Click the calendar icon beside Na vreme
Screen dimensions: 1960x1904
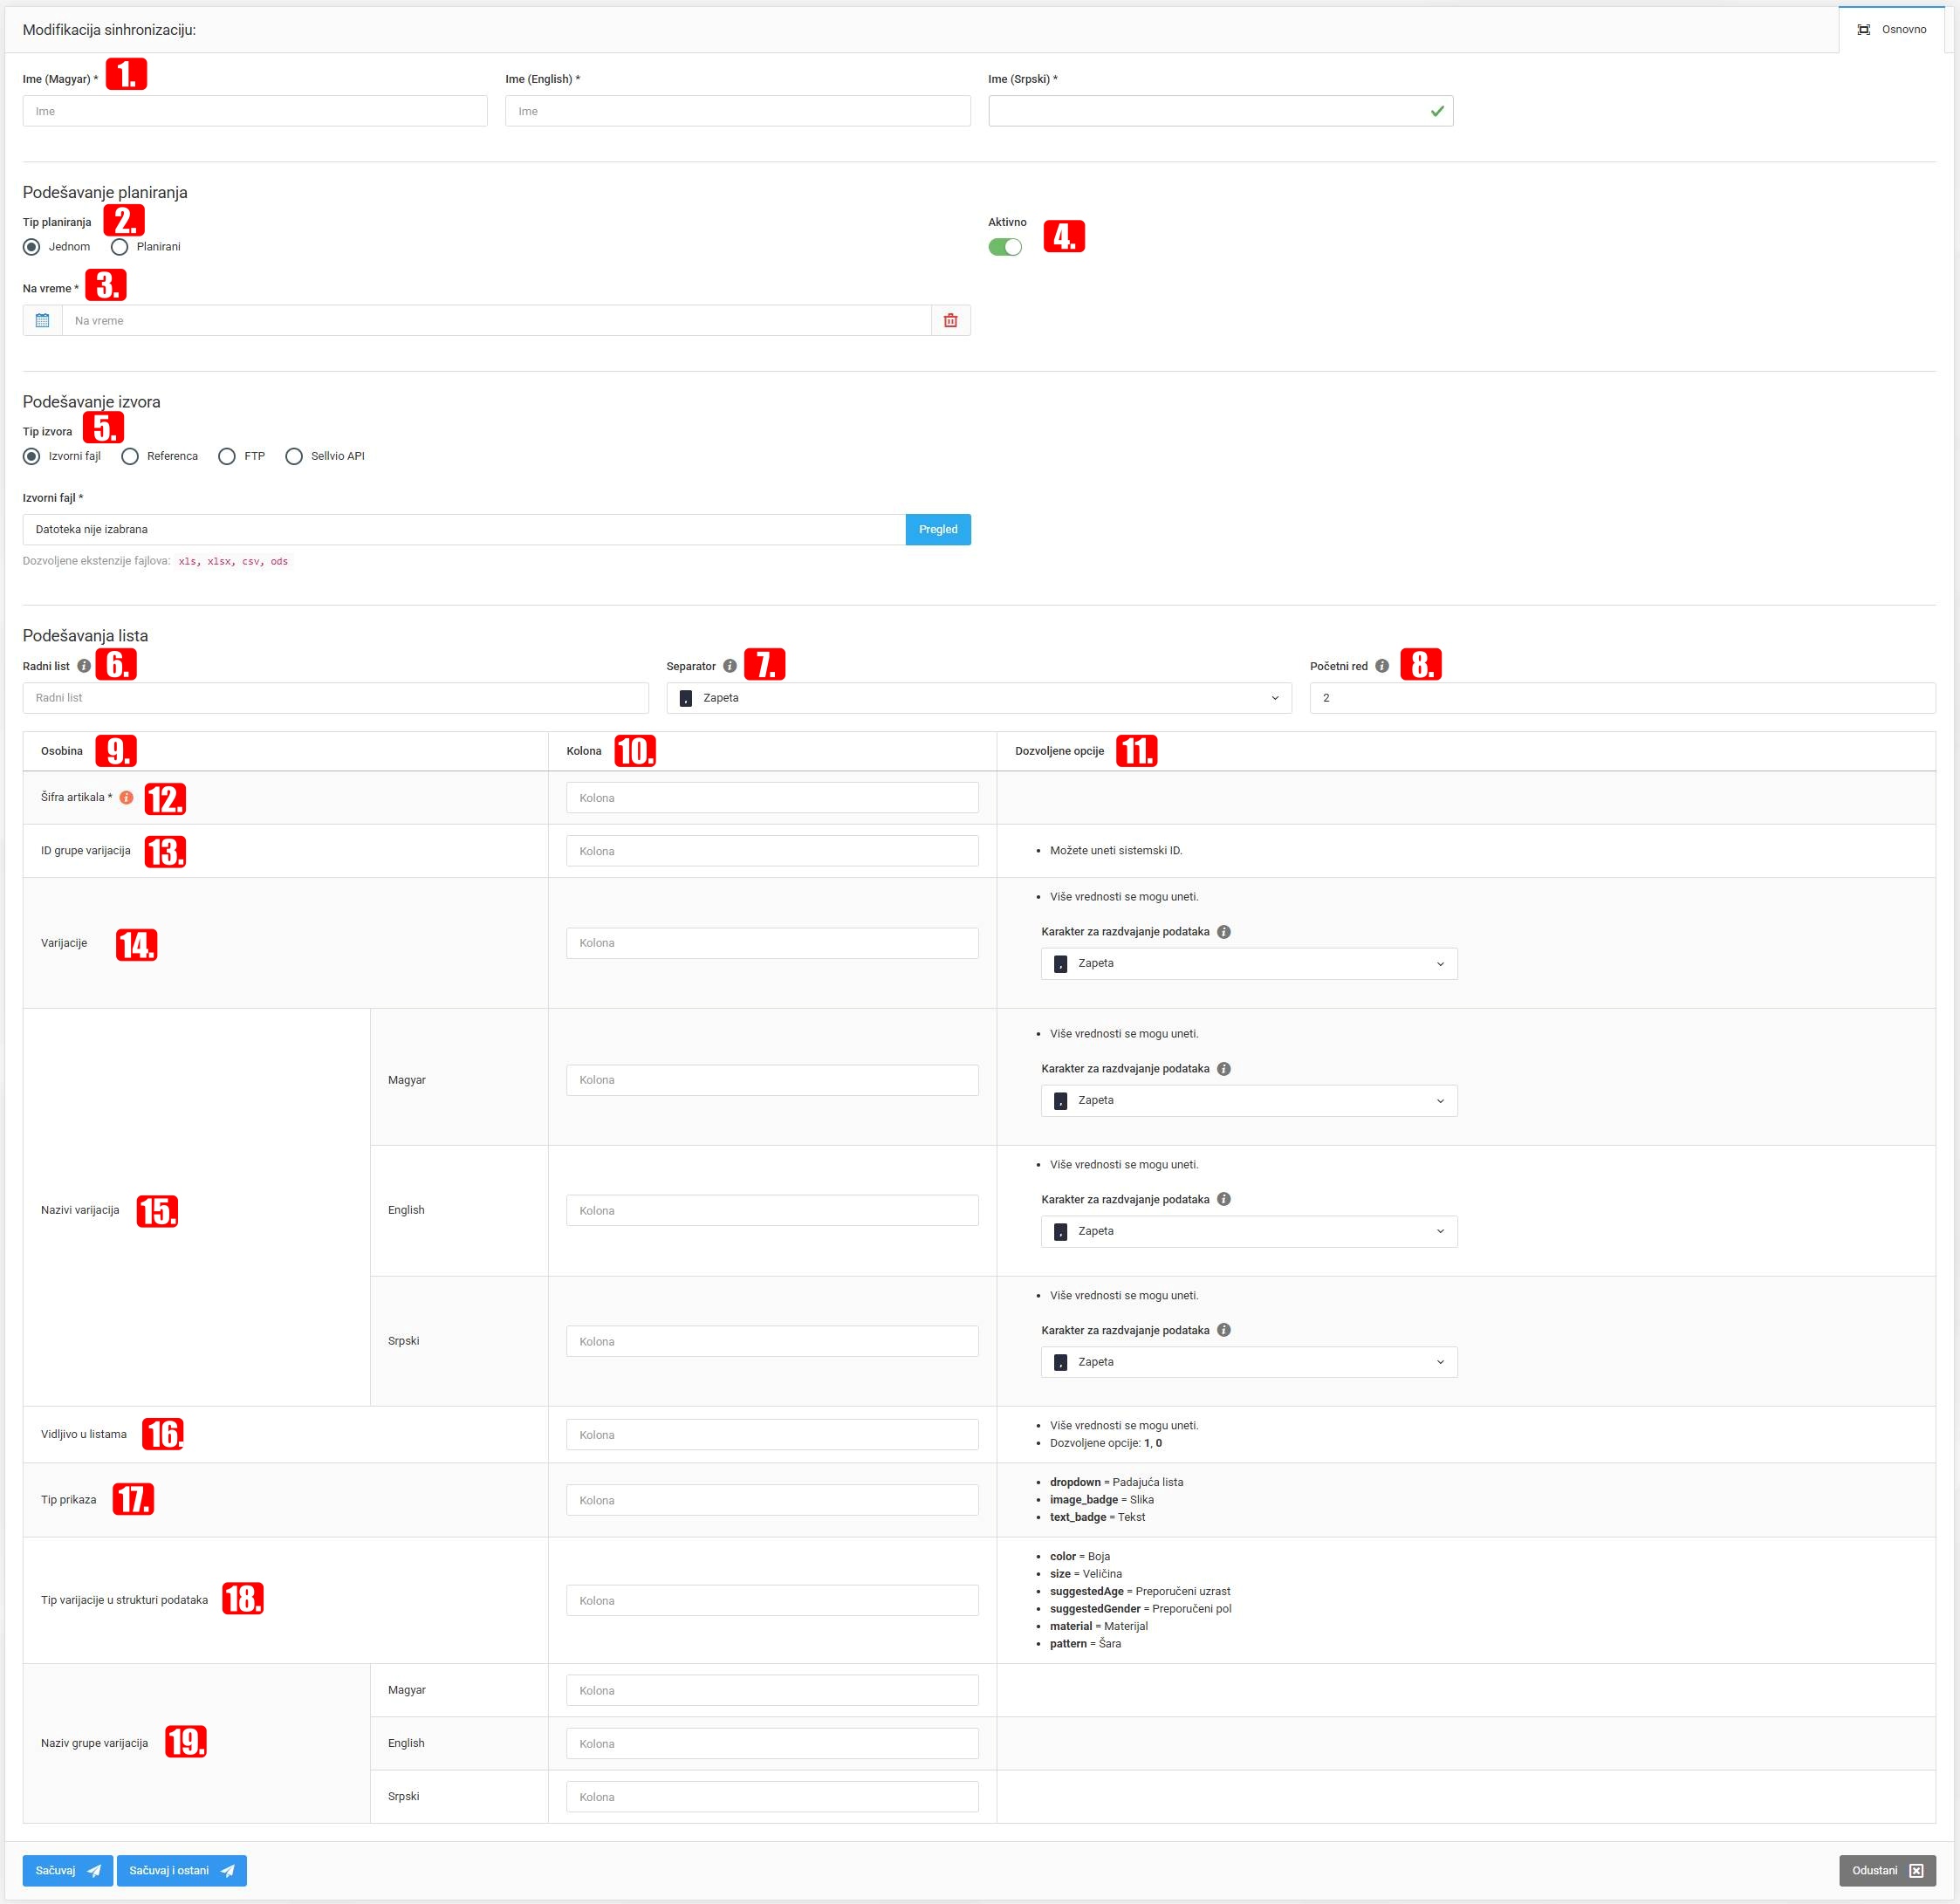42,320
